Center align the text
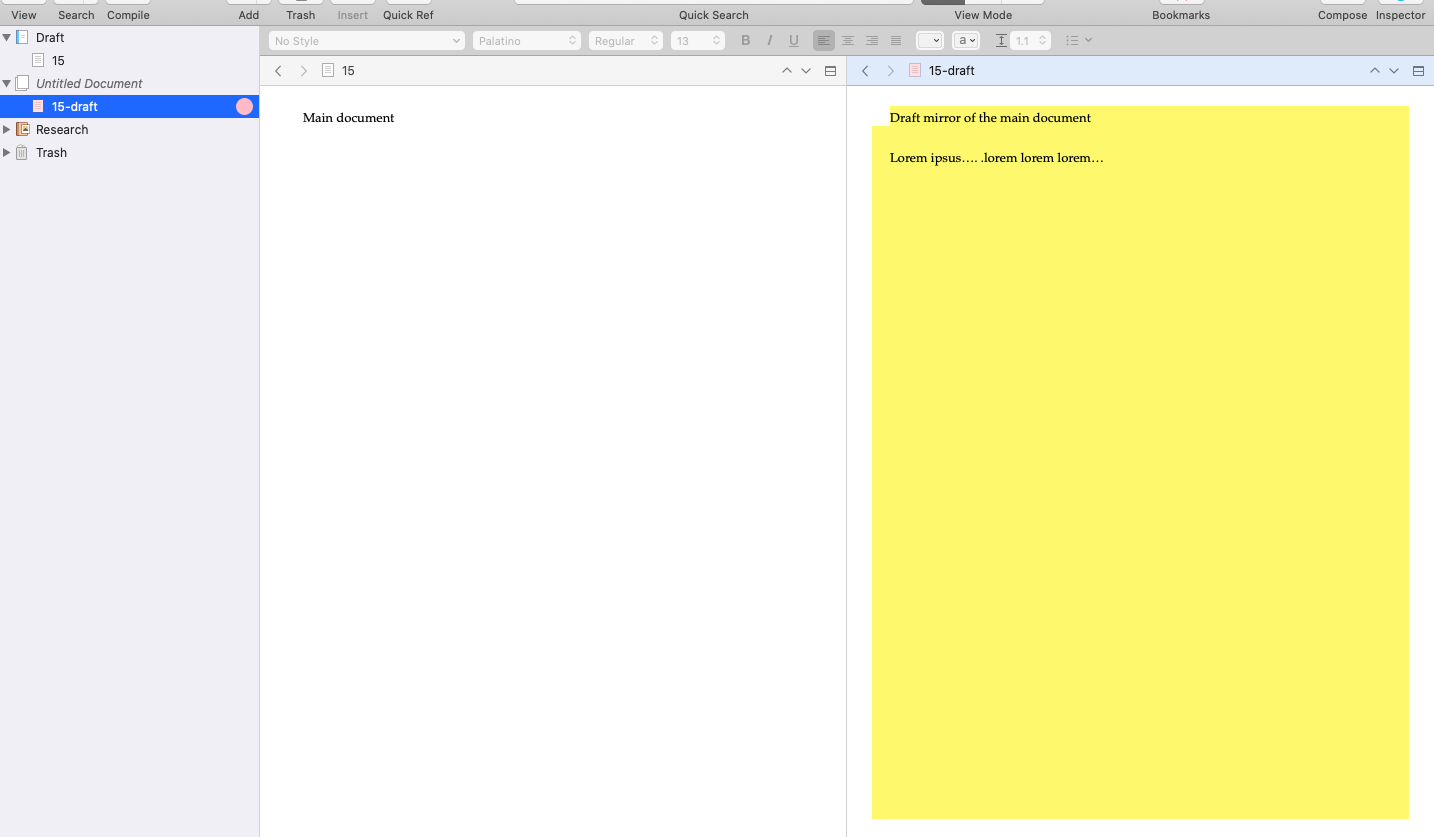1434x837 pixels. coord(848,41)
